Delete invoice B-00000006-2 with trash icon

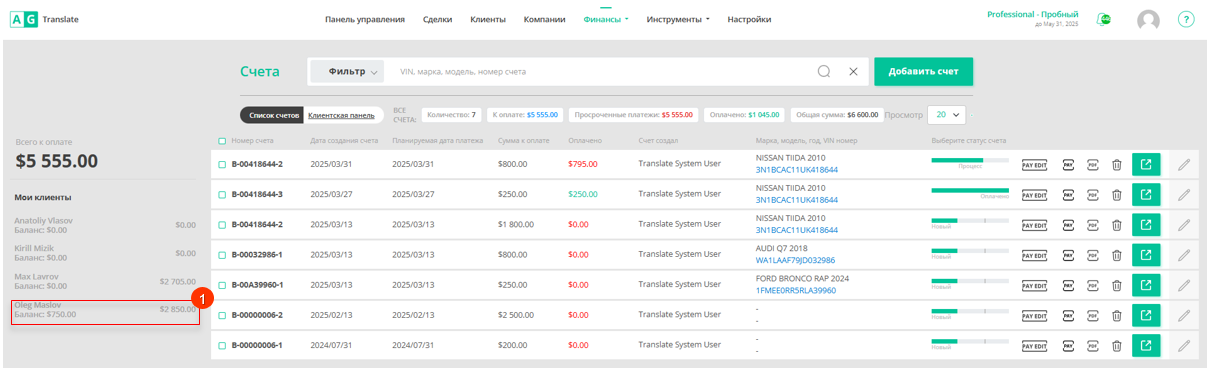tap(1116, 315)
